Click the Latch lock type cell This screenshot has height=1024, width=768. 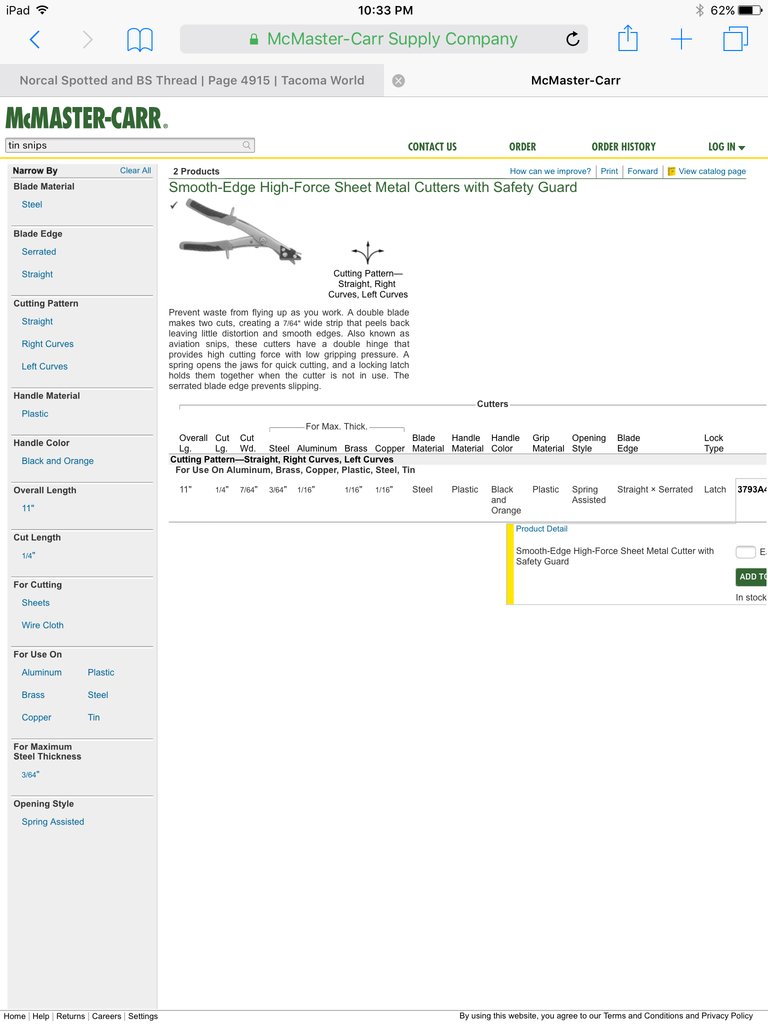(x=715, y=489)
